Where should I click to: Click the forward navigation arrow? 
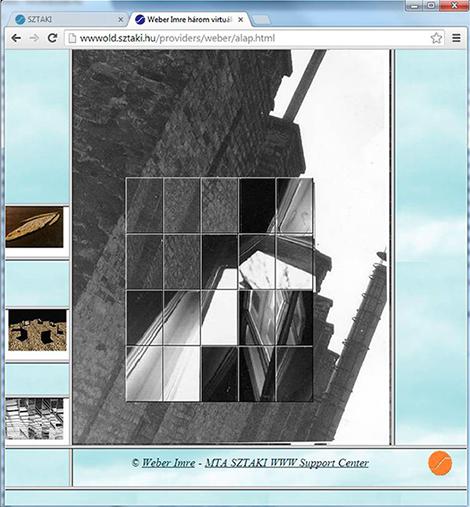point(34,38)
